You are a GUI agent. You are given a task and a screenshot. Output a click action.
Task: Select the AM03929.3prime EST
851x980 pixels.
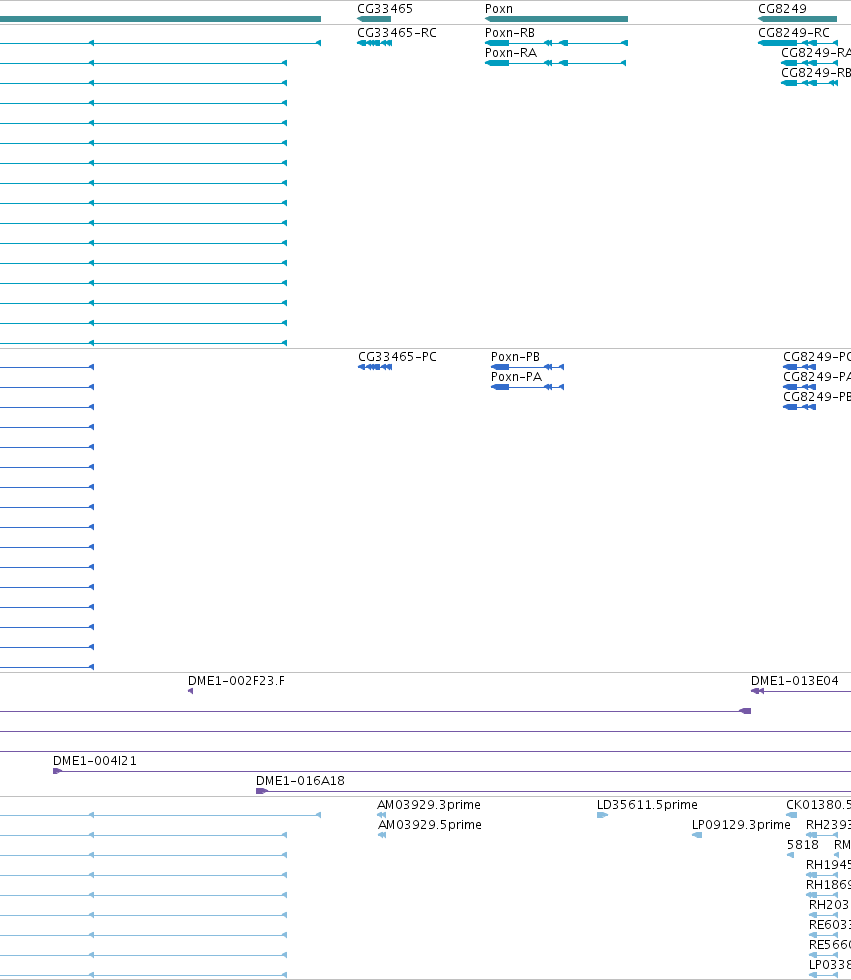382,815
